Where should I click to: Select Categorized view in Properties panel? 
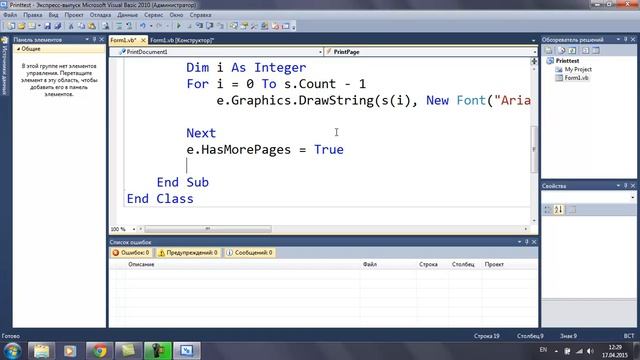pyautogui.click(x=548, y=210)
